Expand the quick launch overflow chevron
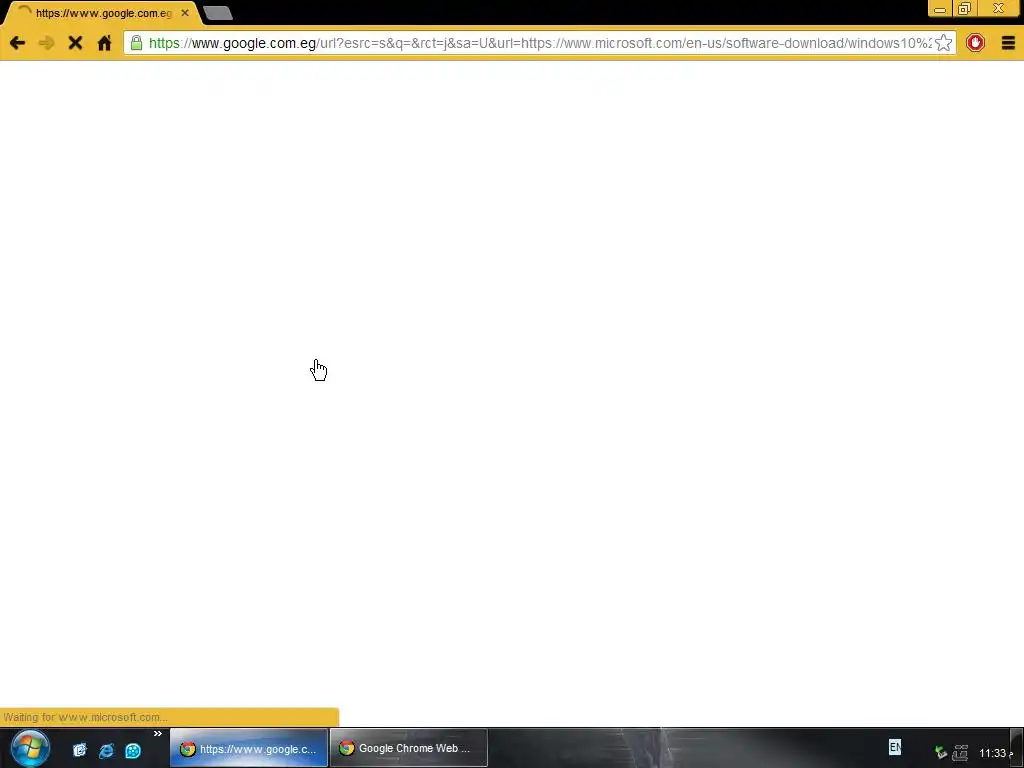 pos(157,734)
